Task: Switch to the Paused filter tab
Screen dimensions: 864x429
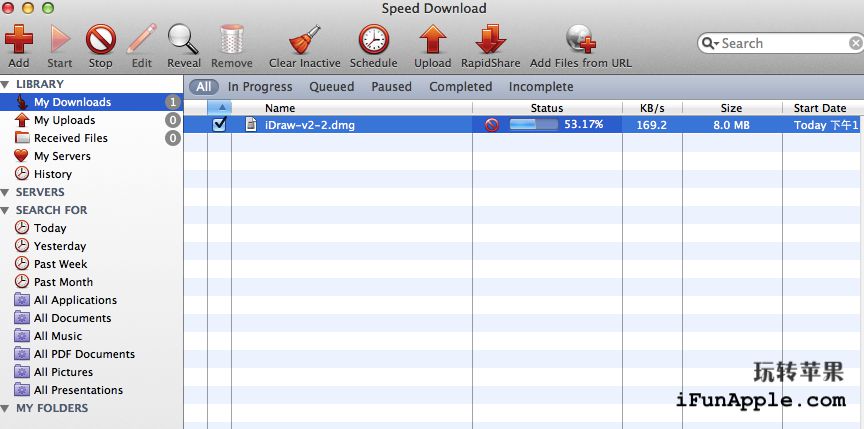Action: coord(391,87)
